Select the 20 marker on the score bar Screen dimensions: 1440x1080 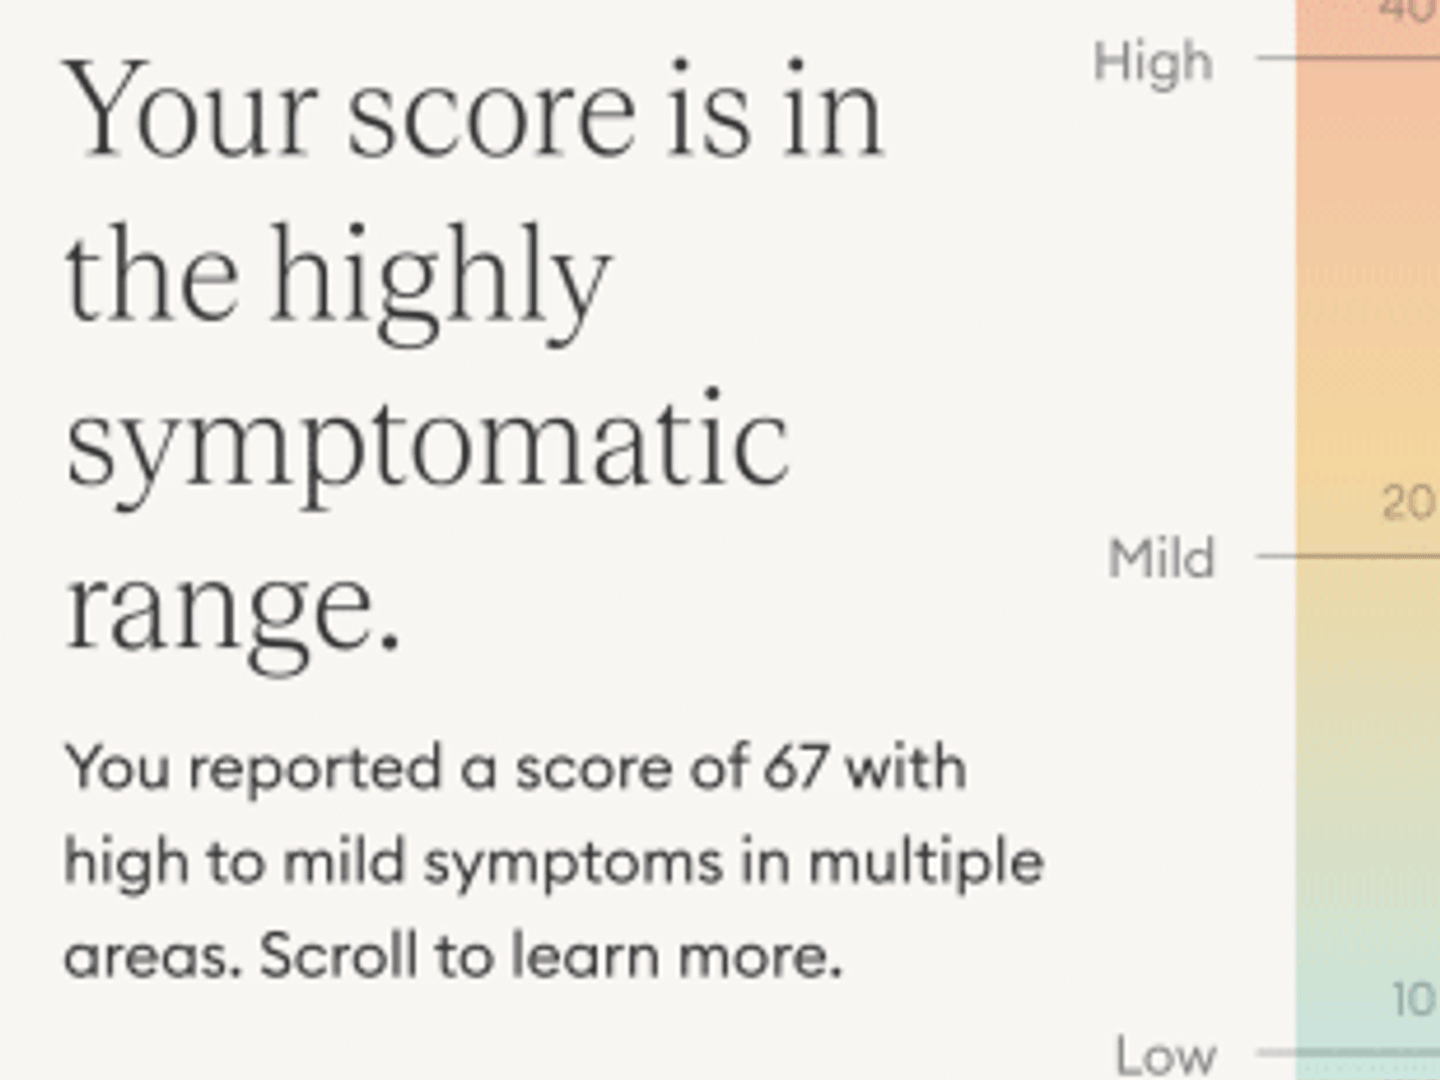[x=1409, y=503]
